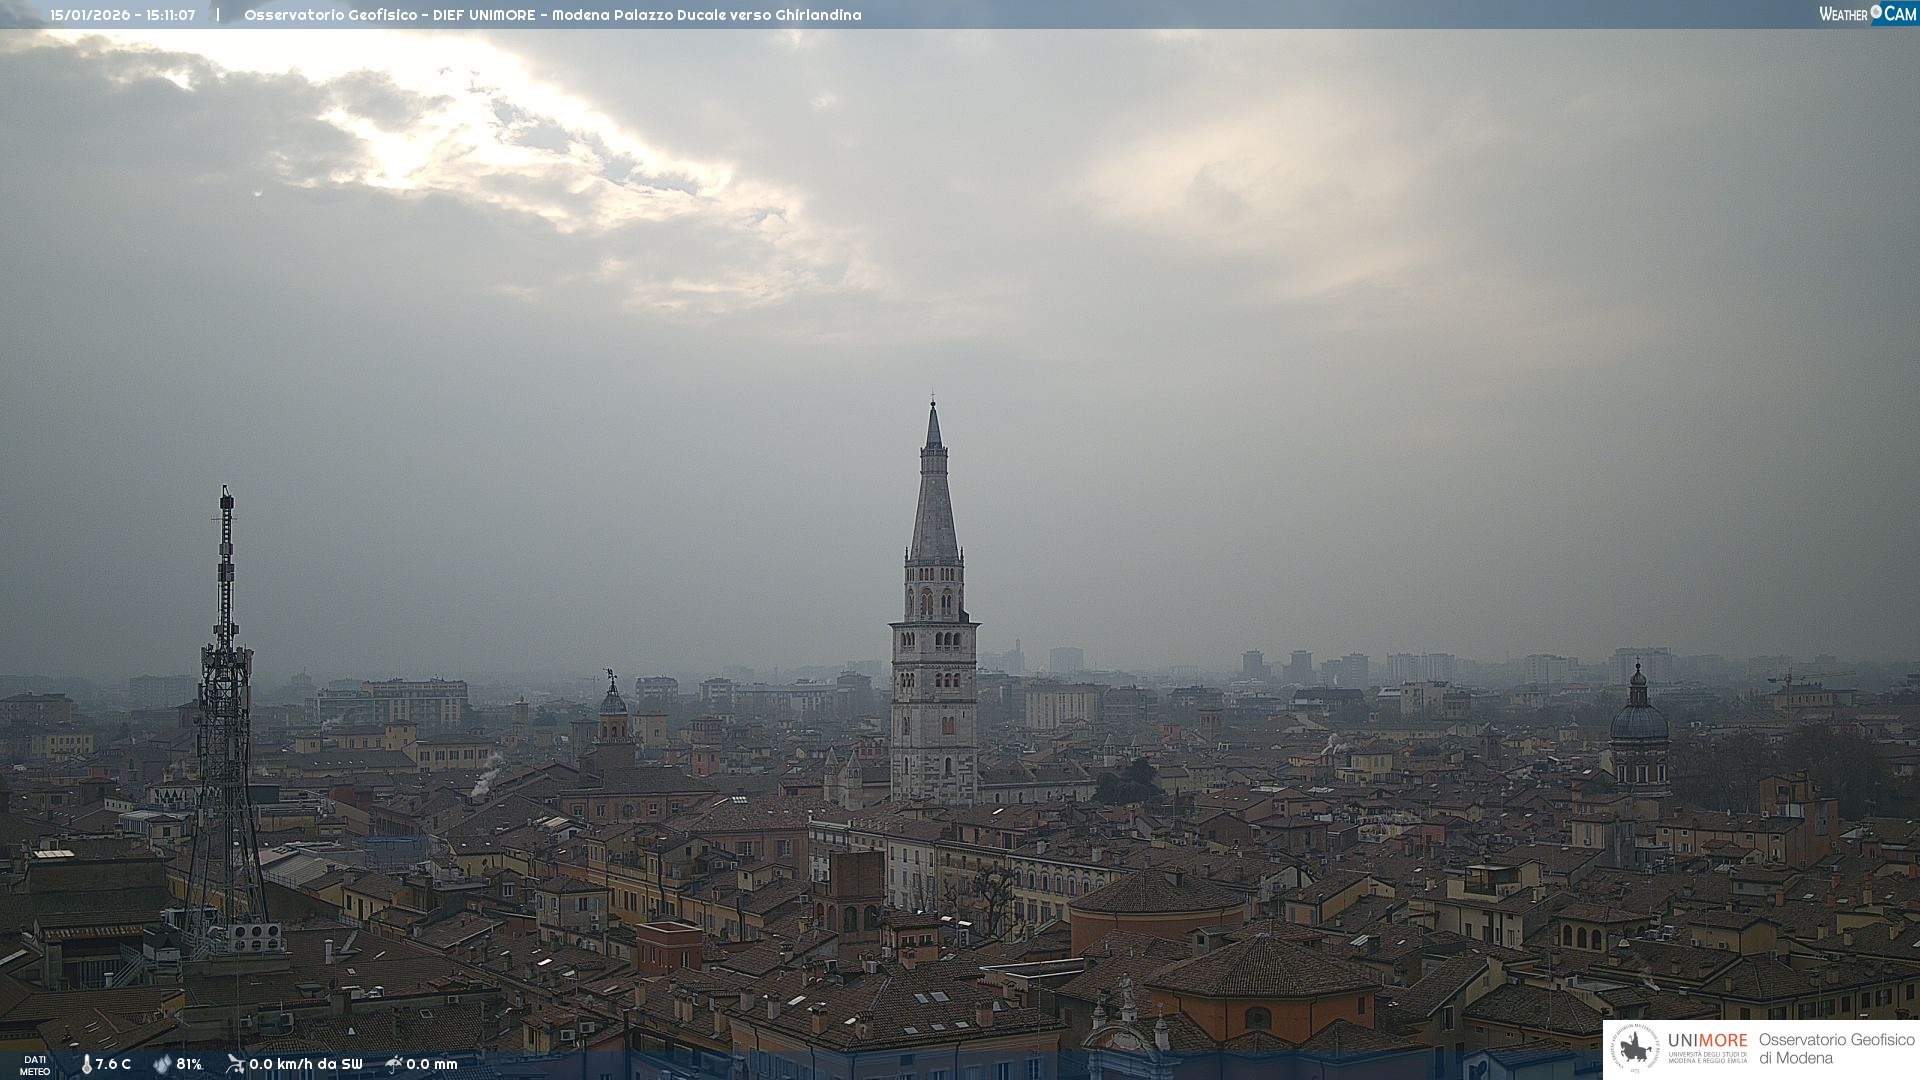The image size is (1920, 1080).
Task: Click the WeatherCam logo
Action: pyautogui.click(x=1867, y=14)
